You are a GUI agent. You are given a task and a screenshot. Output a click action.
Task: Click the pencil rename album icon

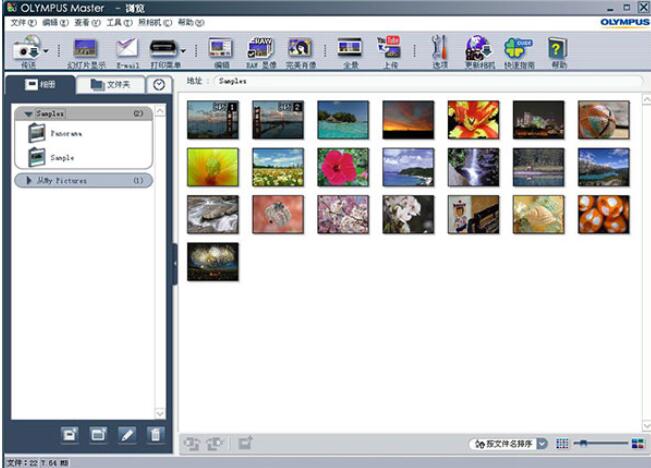[127, 435]
